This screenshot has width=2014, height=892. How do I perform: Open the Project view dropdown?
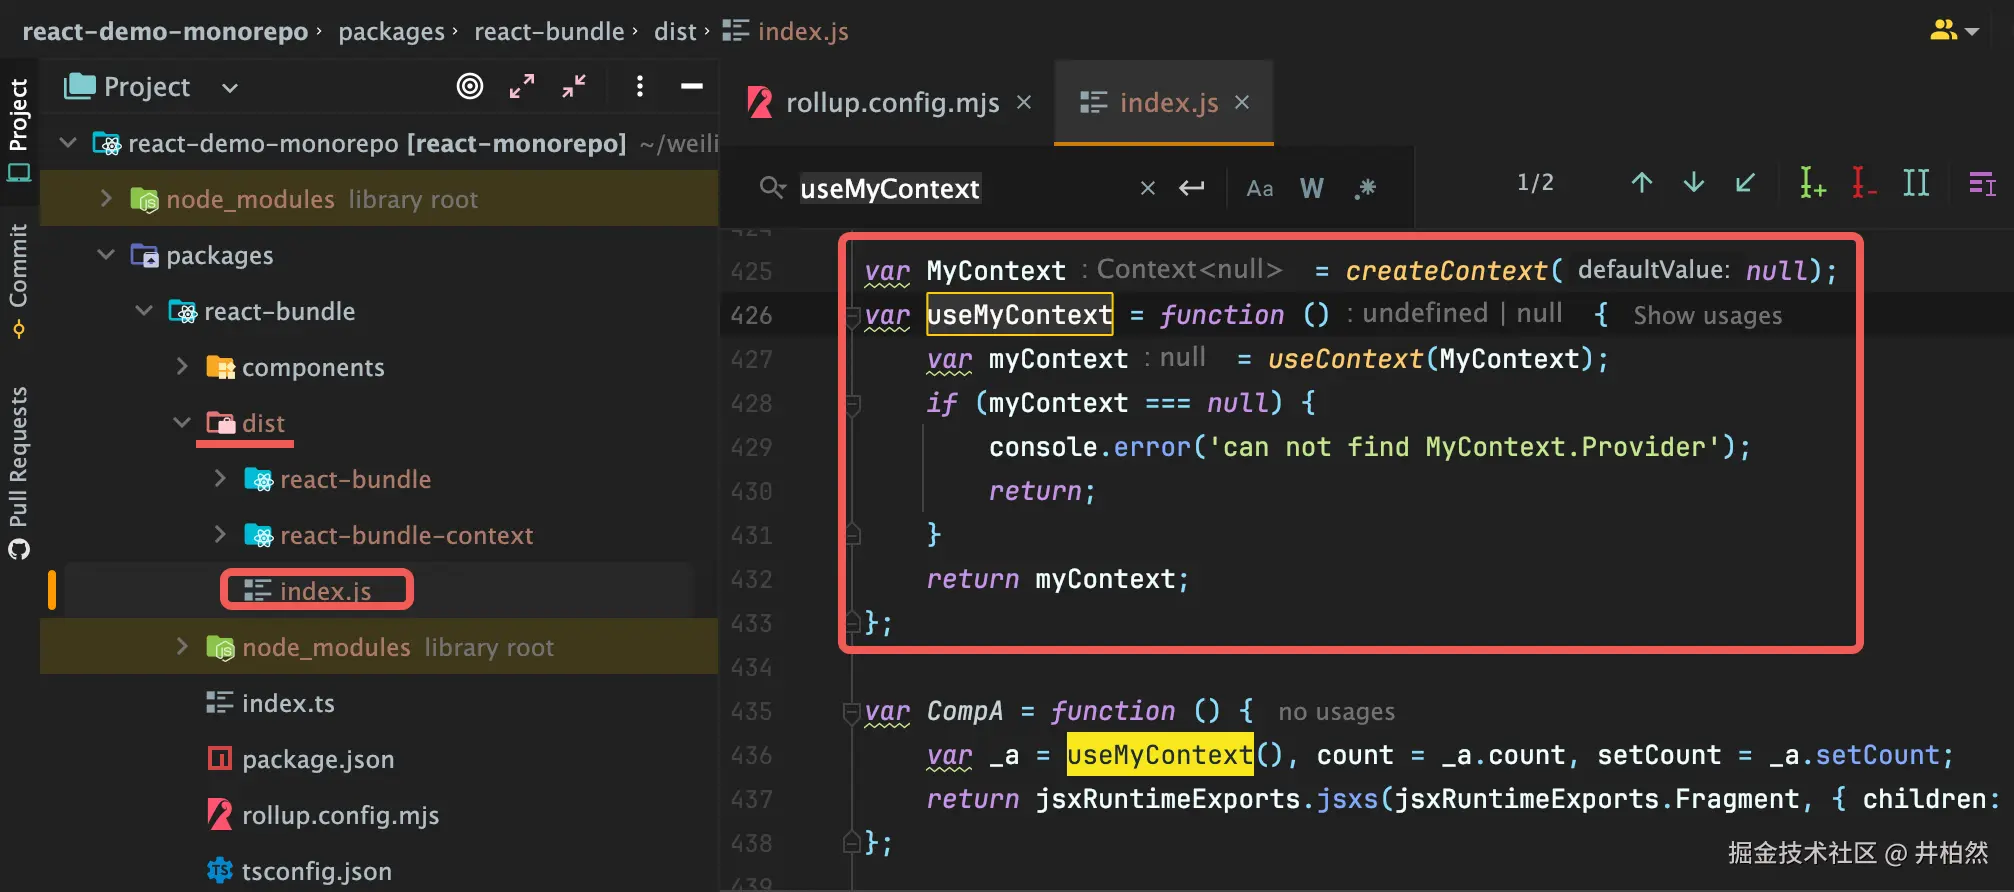230,88
